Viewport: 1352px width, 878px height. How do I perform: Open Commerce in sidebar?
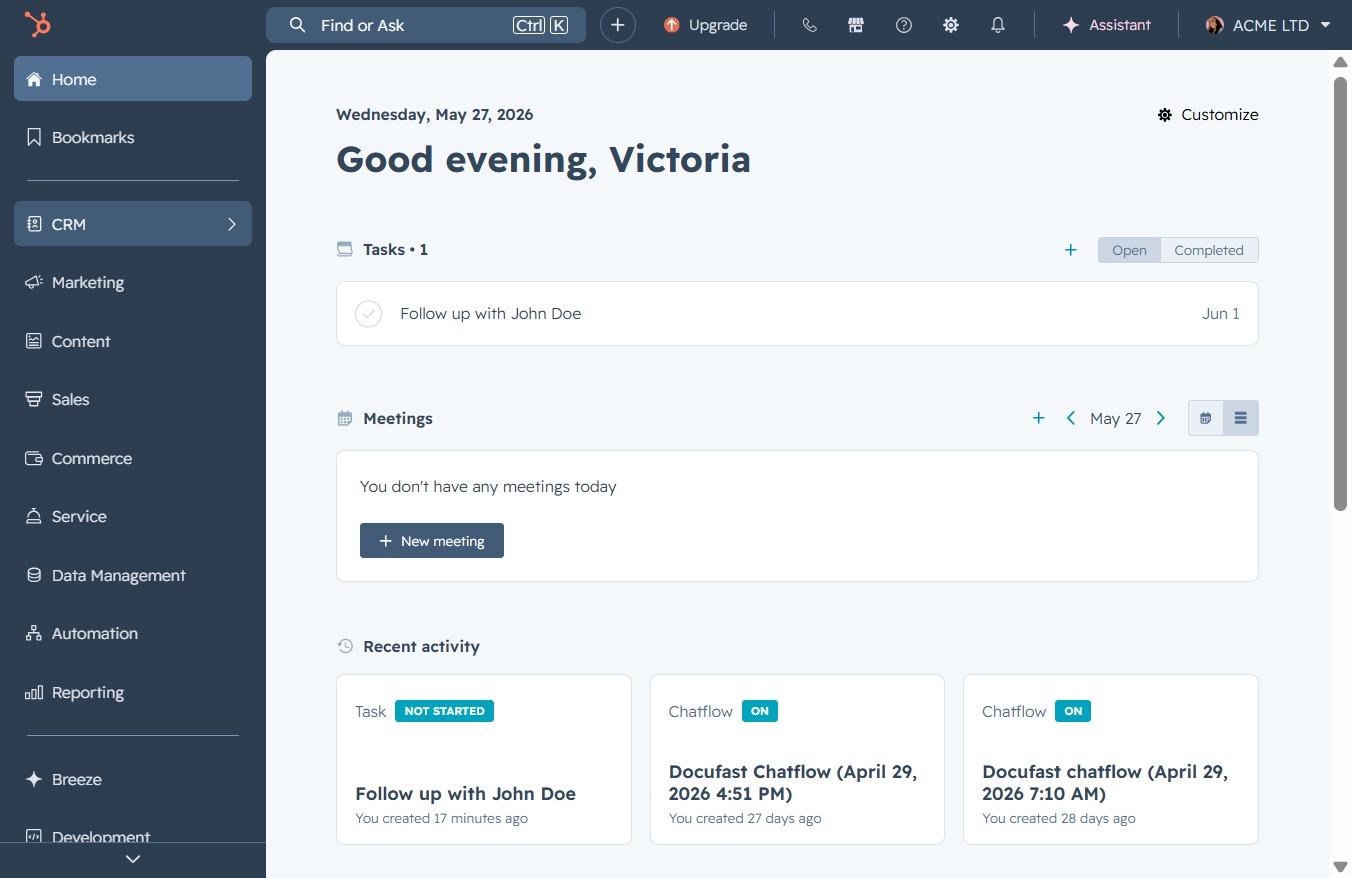[133, 458]
